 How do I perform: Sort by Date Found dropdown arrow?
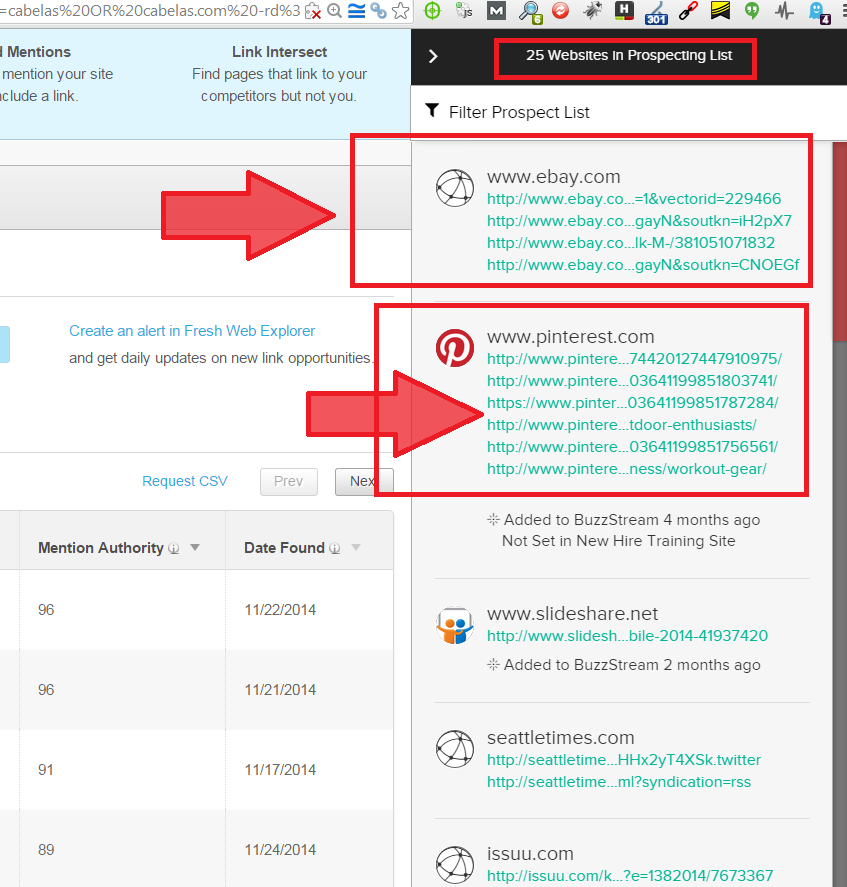(356, 547)
